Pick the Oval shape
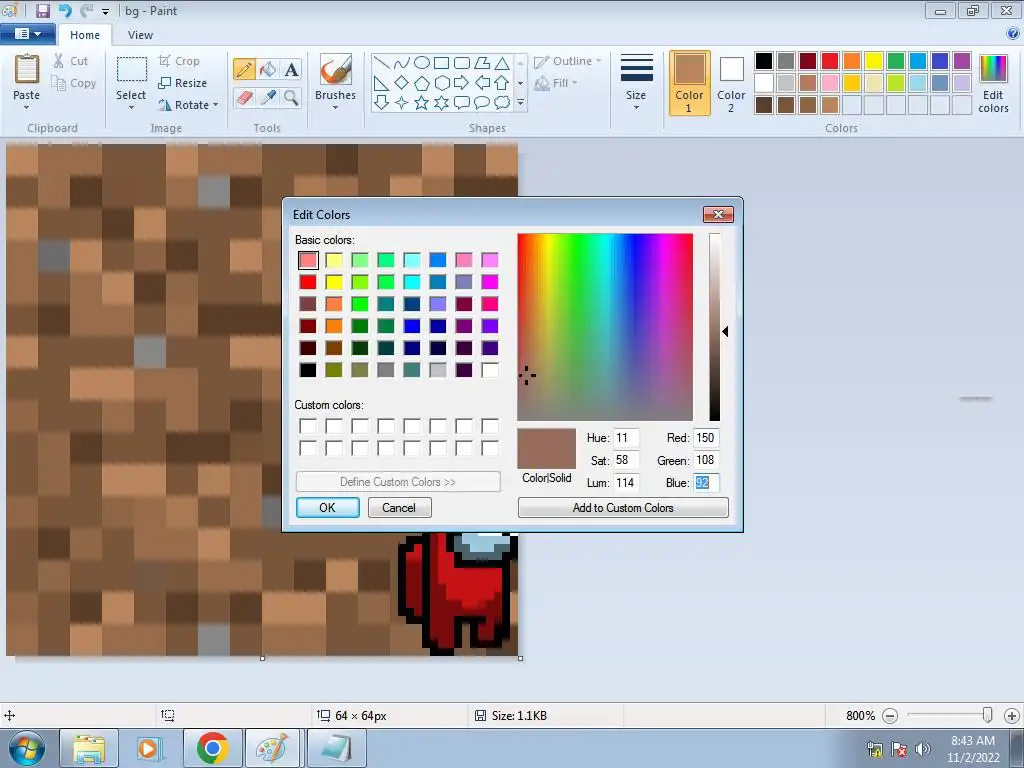This screenshot has height=768, width=1024. click(422, 63)
